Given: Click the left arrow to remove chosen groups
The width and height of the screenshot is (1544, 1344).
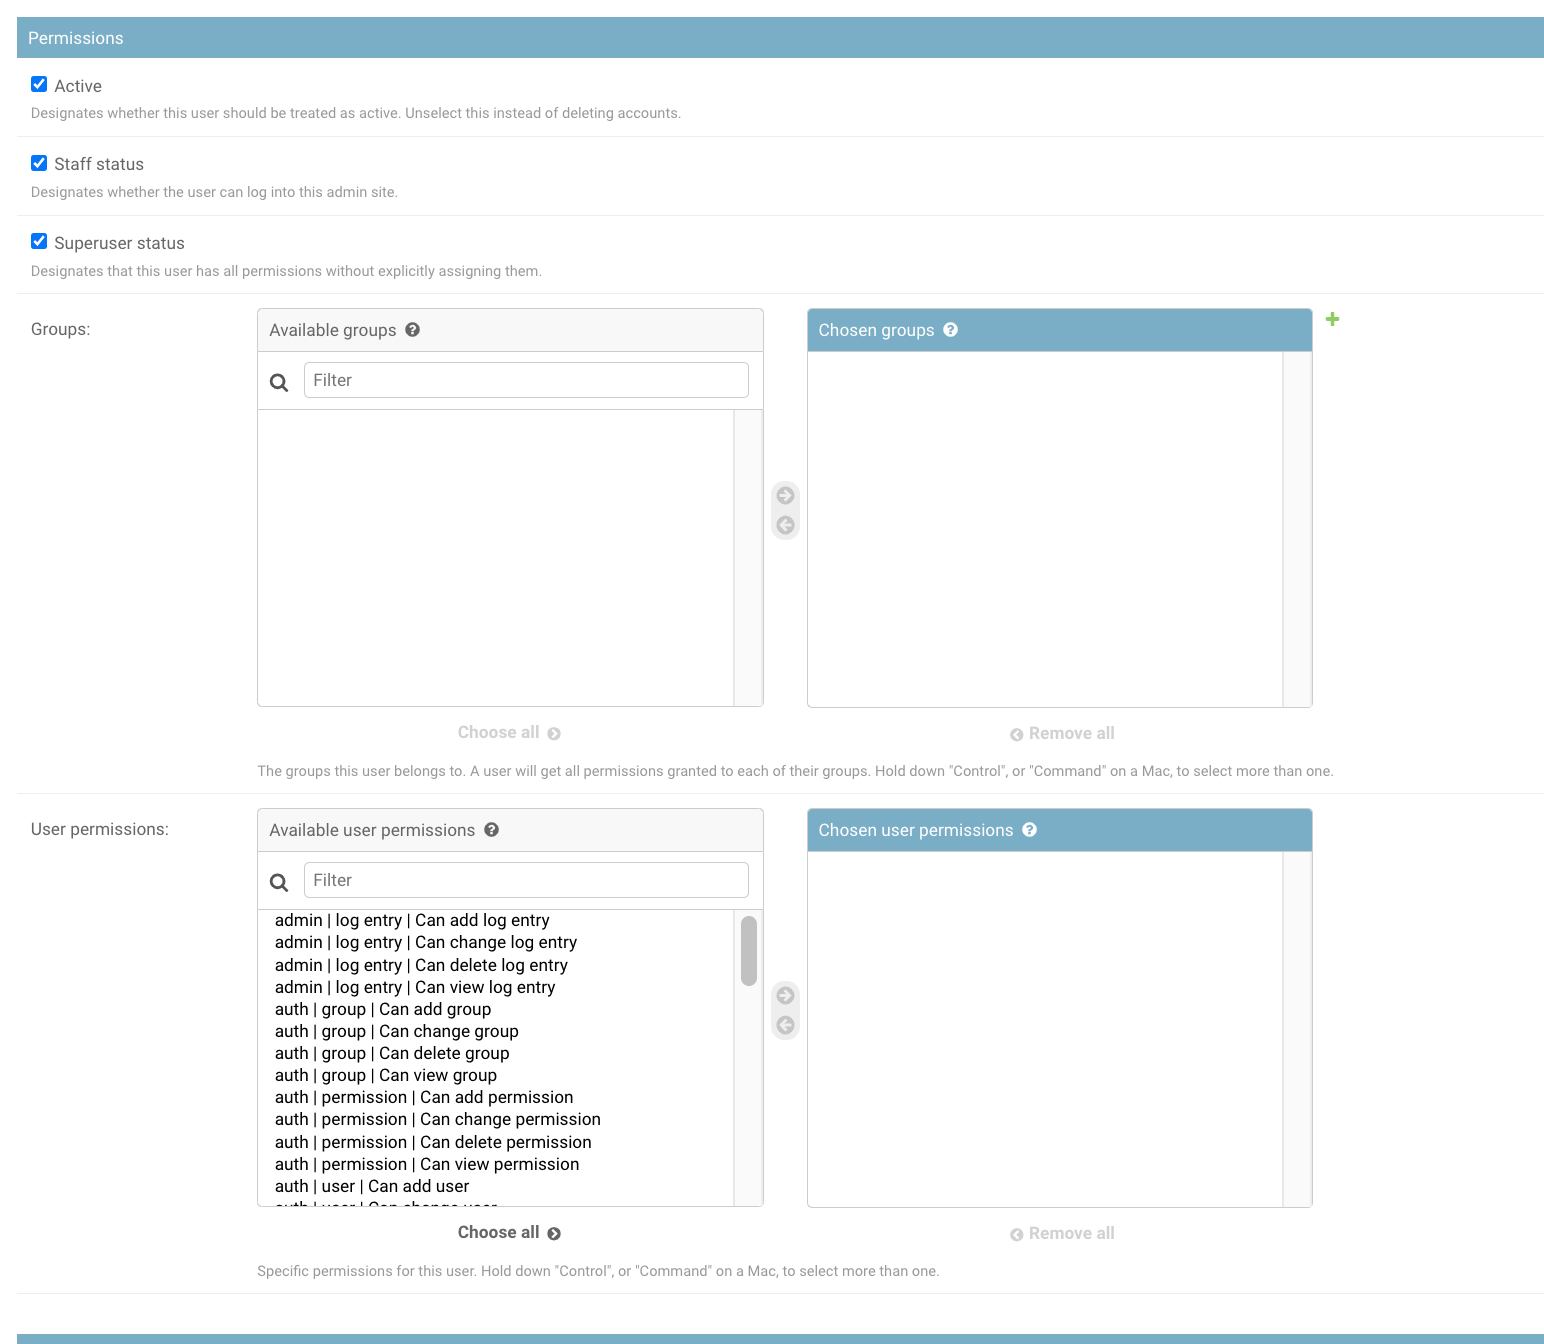Looking at the screenshot, I should pyautogui.click(x=785, y=524).
